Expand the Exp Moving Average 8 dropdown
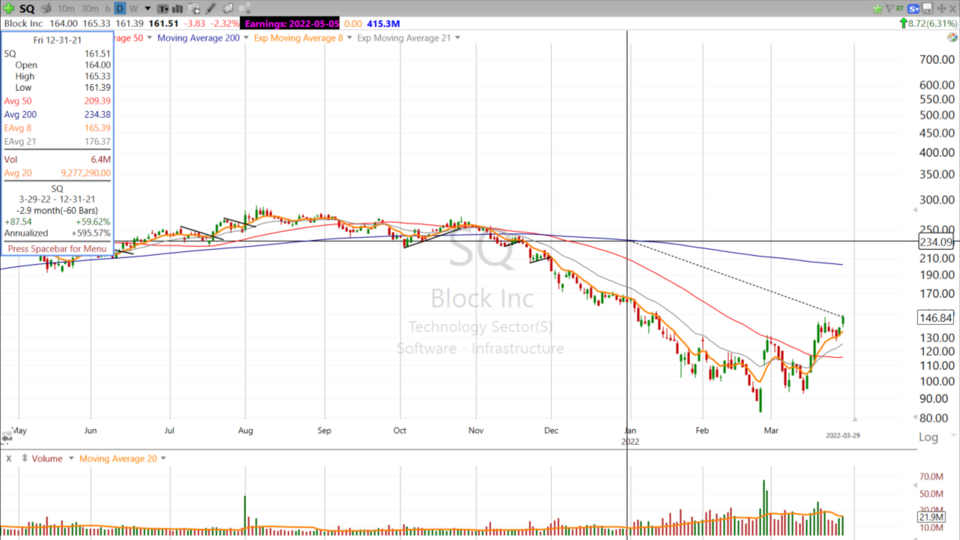Image resolution: width=960 pixels, height=540 pixels. click(x=349, y=38)
